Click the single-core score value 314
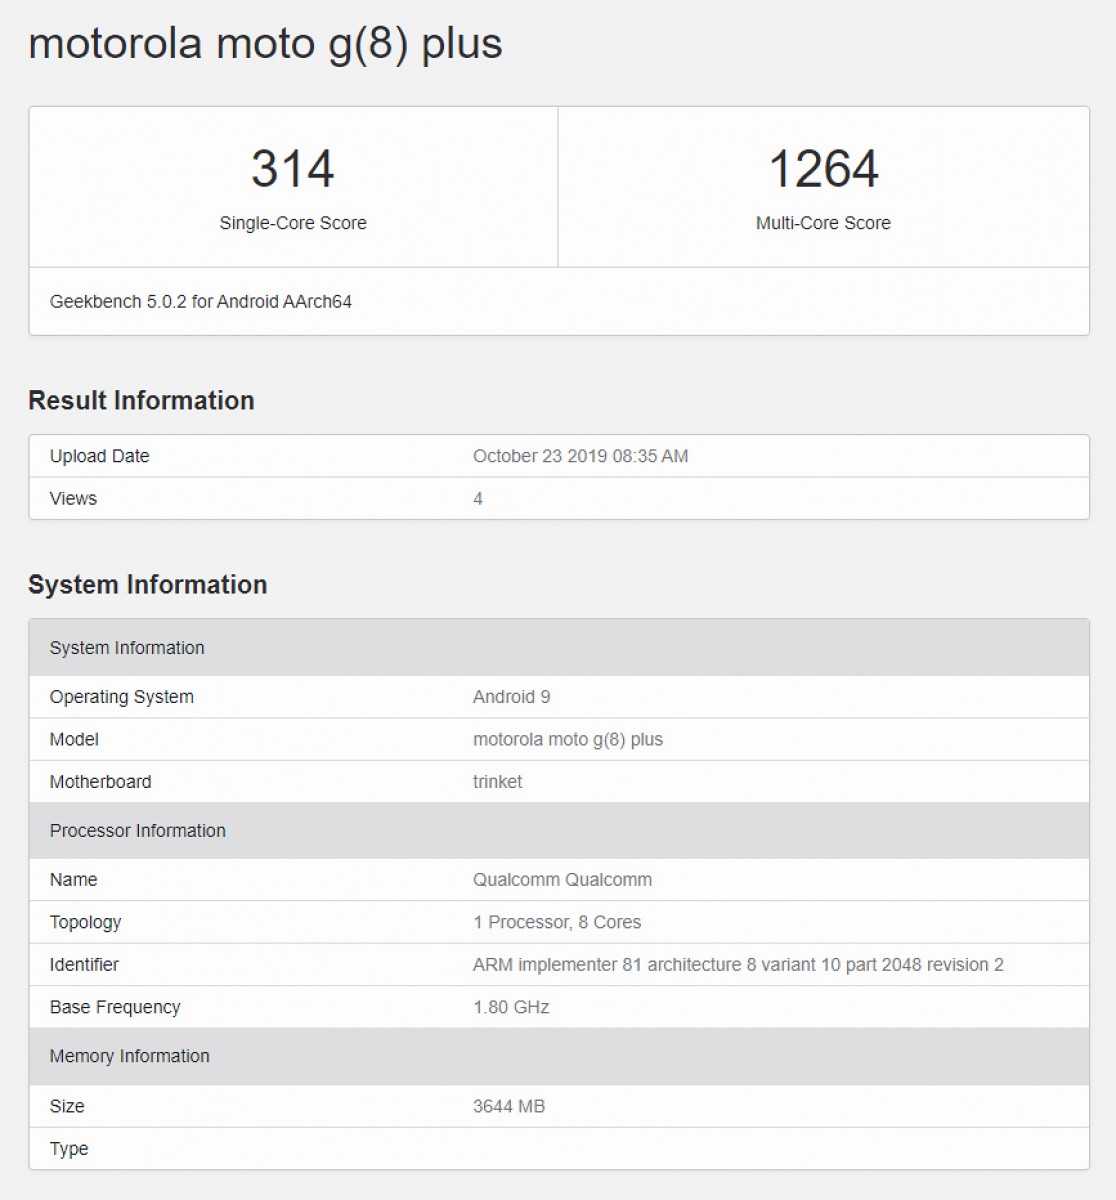Image resolution: width=1116 pixels, height=1200 pixels. (x=292, y=168)
